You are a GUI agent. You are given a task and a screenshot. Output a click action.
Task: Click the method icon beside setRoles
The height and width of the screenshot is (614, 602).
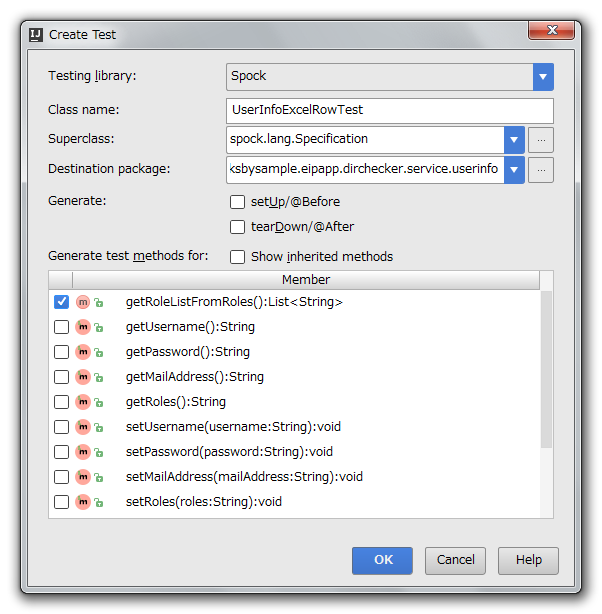(83, 502)
